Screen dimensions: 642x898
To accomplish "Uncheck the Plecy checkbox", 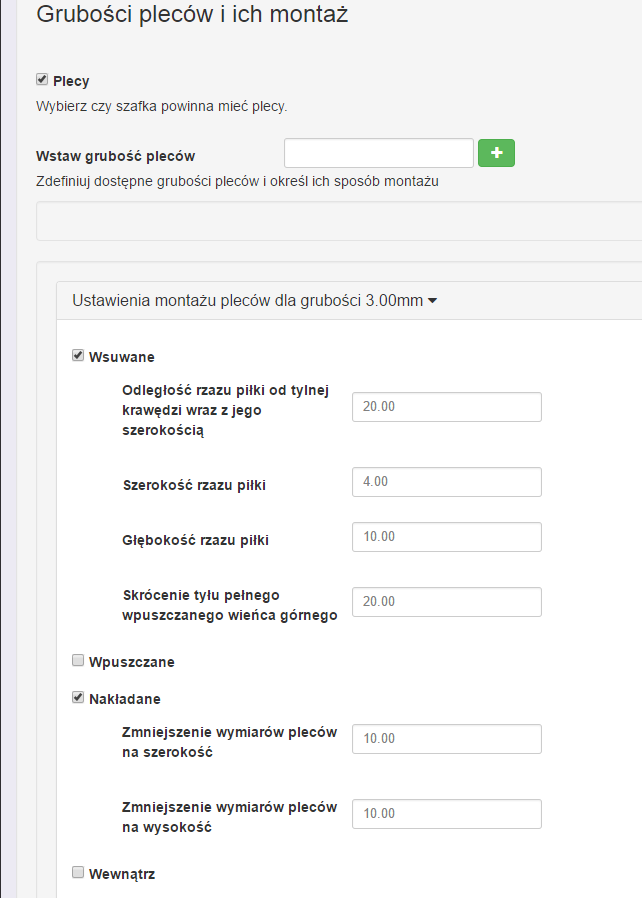I will click(42, 80).
